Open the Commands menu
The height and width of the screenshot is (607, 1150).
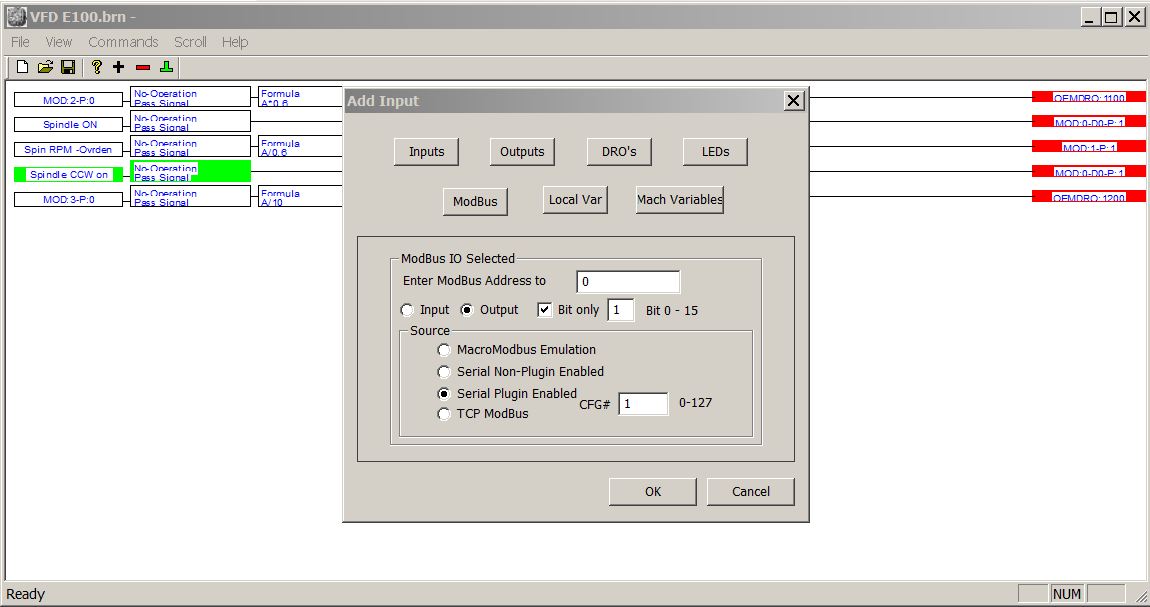[x=123, y=42]
